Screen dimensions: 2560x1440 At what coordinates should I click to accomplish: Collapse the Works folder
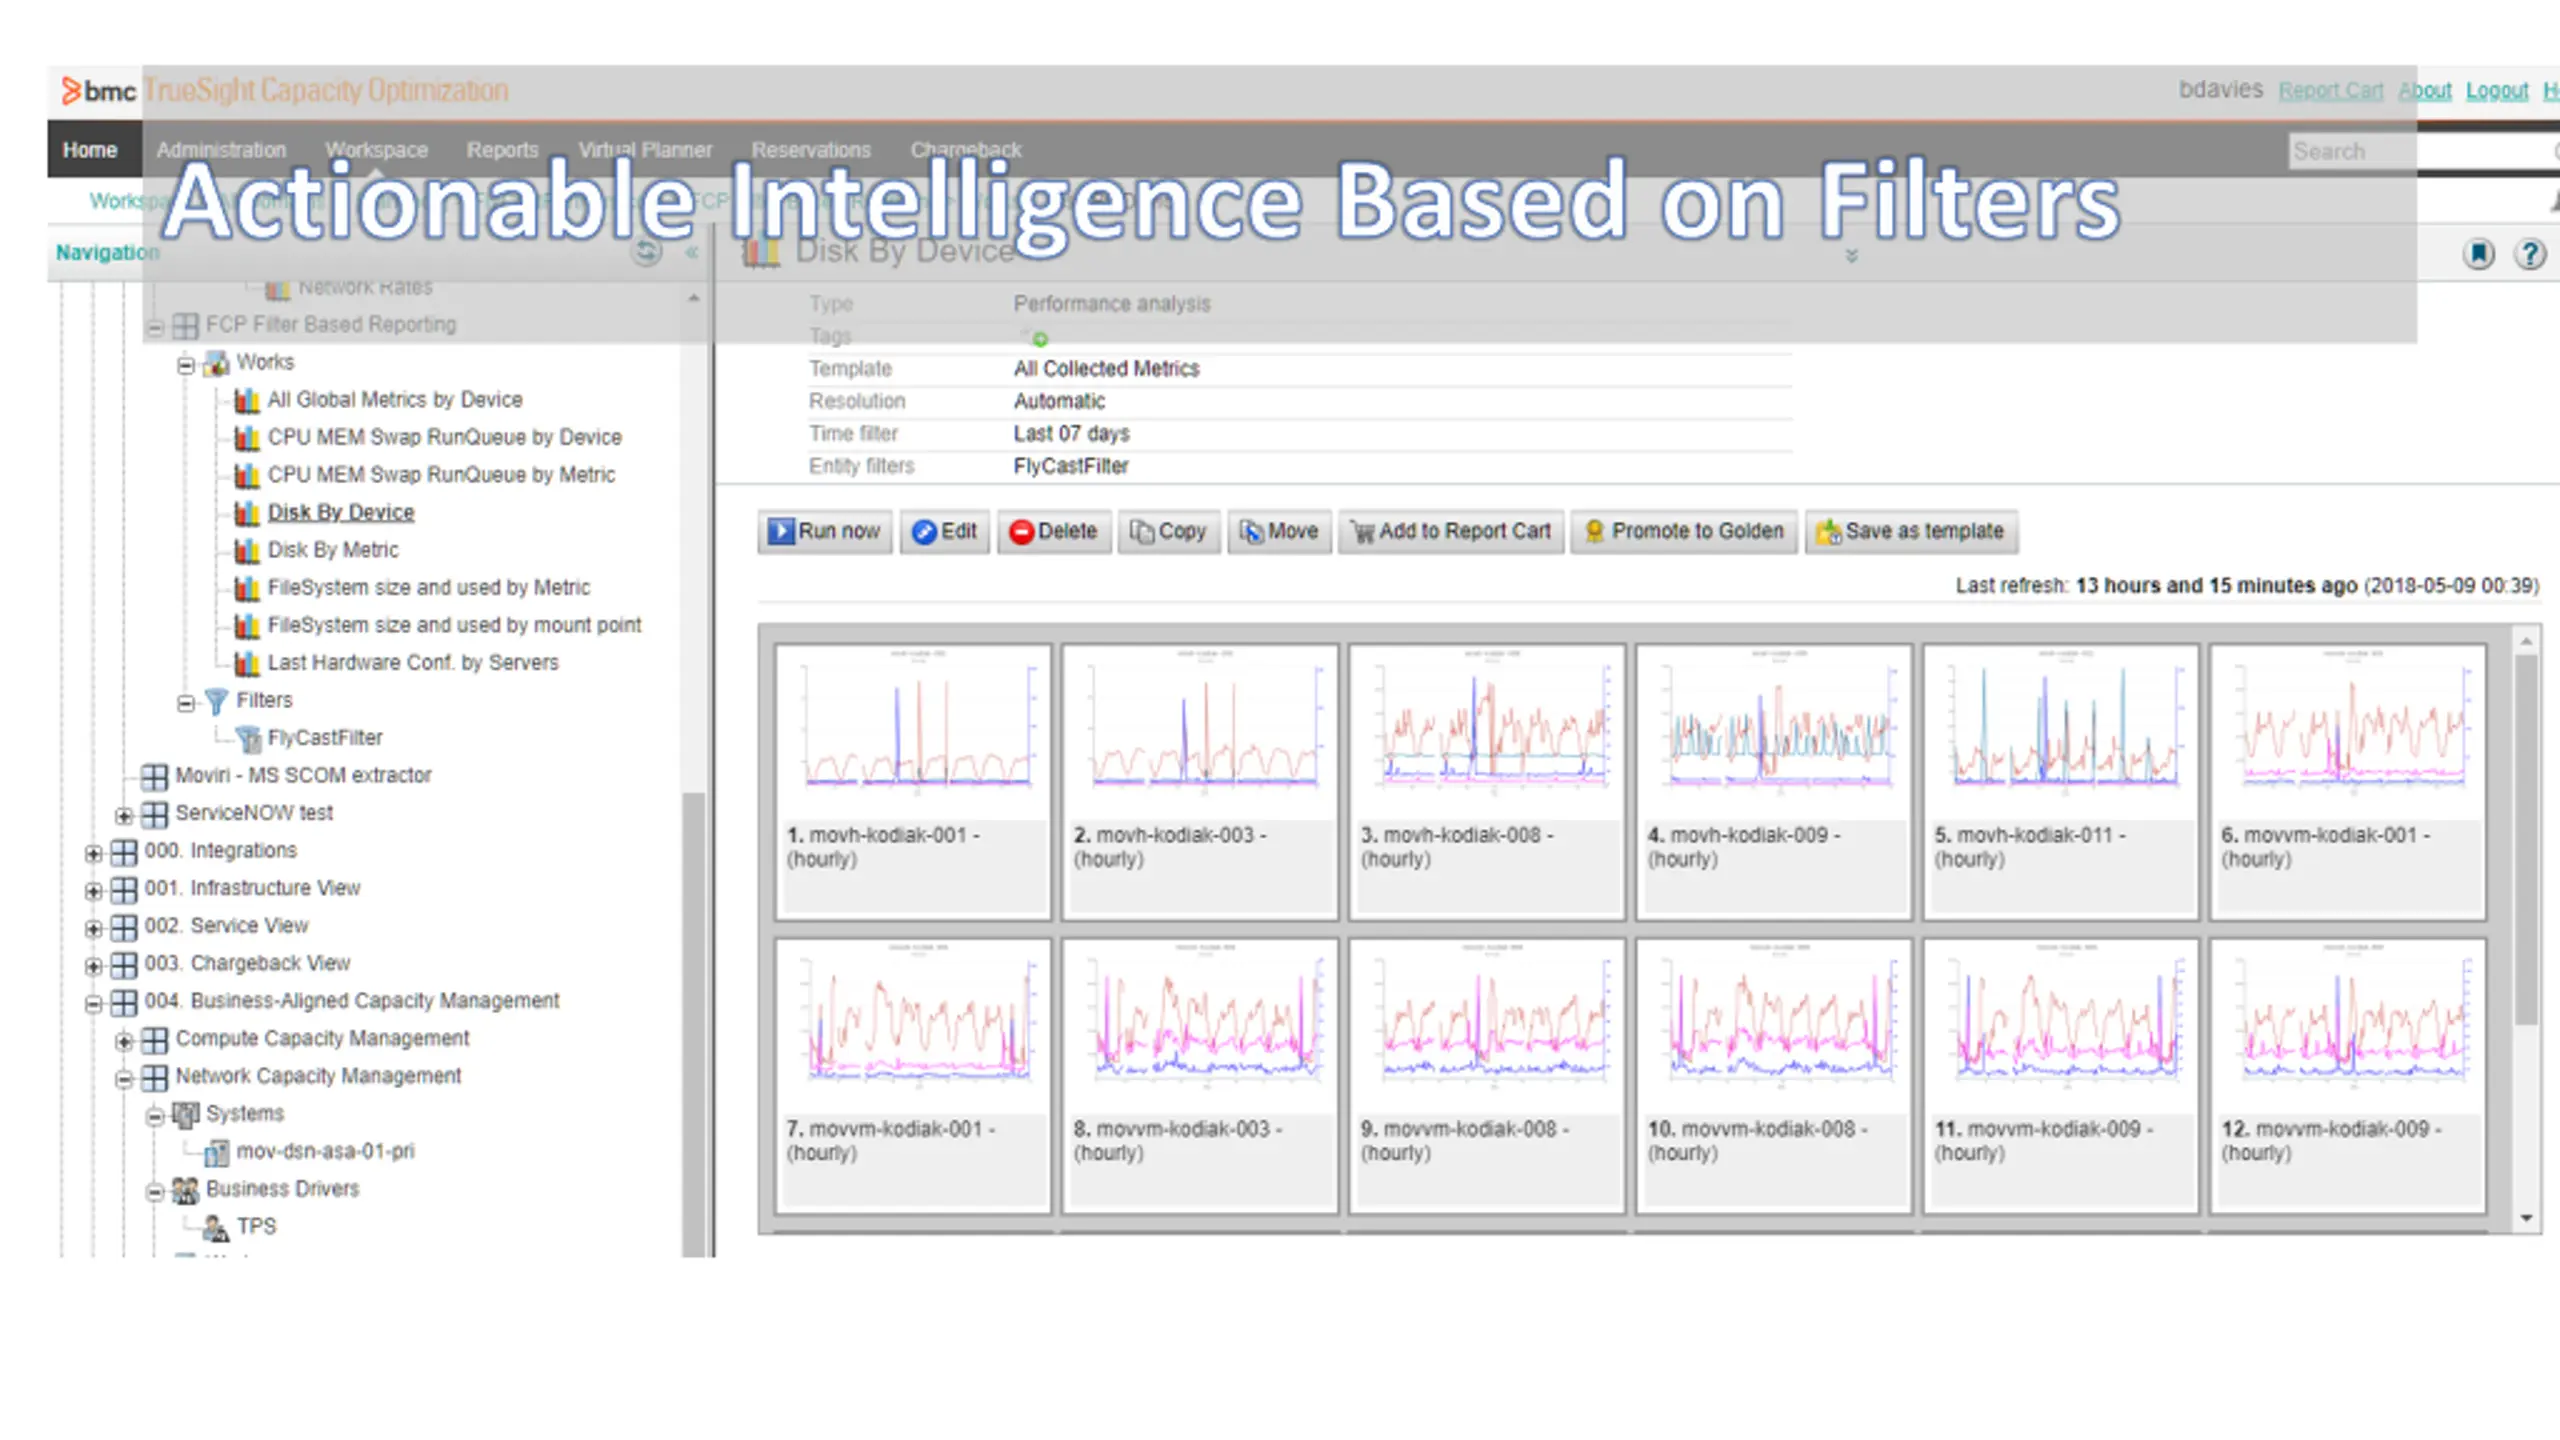[x=185, y=365]
